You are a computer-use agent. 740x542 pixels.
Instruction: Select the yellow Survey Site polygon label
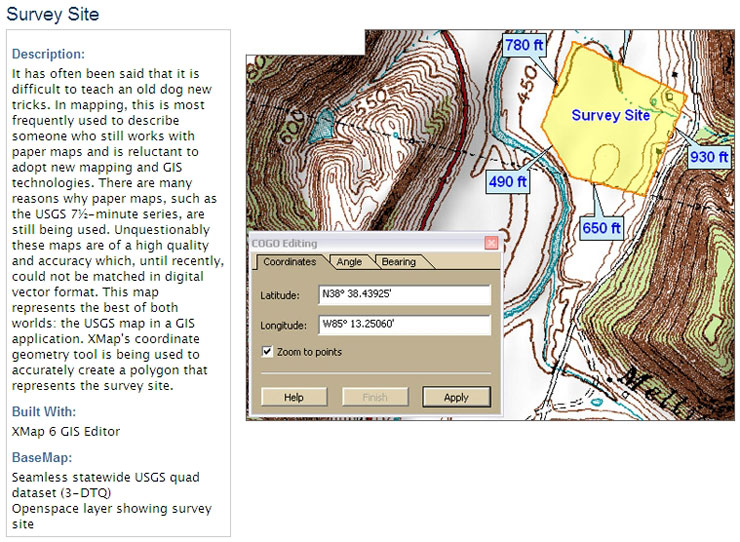click(x=611, y=115)
